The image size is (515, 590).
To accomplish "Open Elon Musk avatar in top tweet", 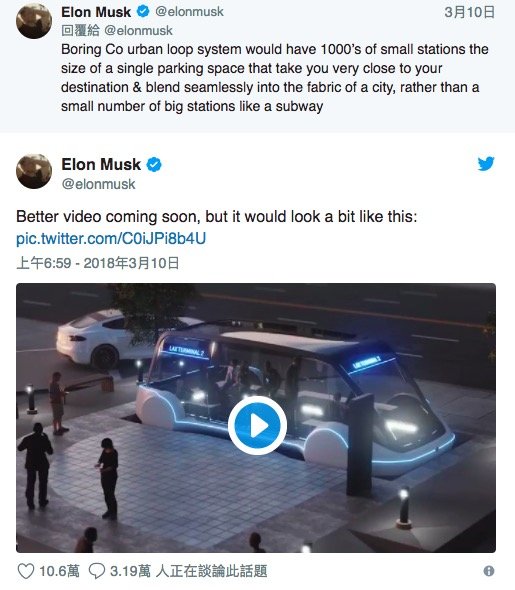I will (34, 21).
